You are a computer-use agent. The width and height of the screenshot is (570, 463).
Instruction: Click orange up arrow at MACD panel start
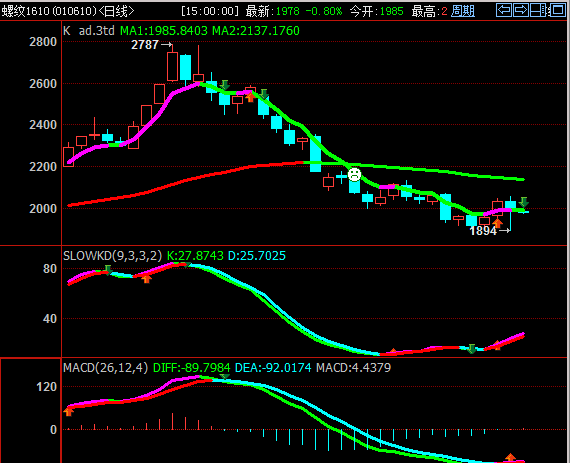(68, 411)
